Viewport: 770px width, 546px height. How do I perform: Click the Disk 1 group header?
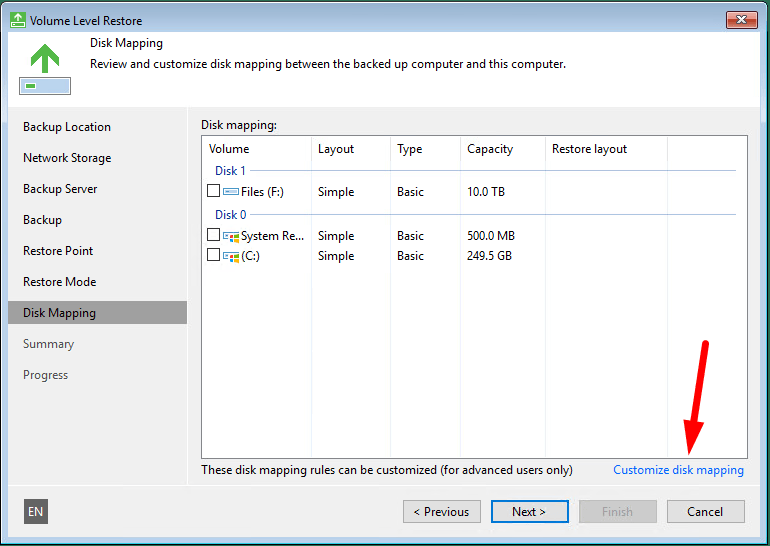(230, 170)
